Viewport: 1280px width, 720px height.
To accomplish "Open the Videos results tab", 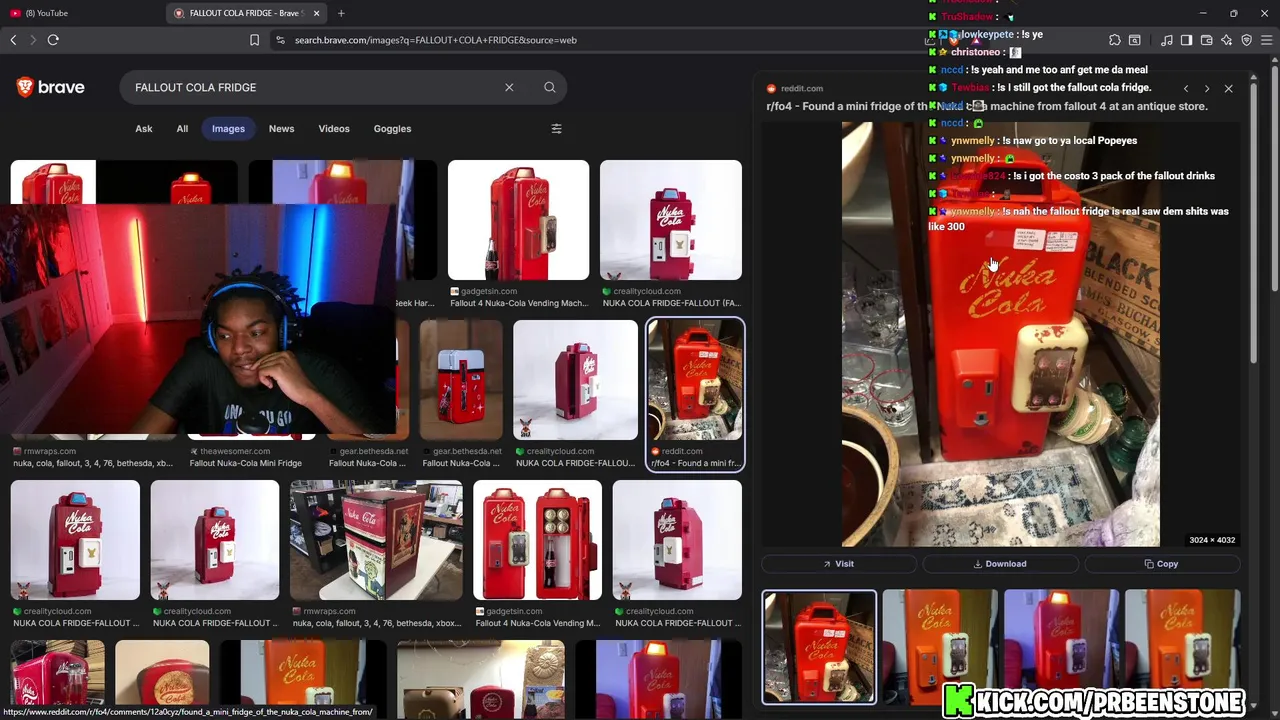I will (x=334, y=129).
